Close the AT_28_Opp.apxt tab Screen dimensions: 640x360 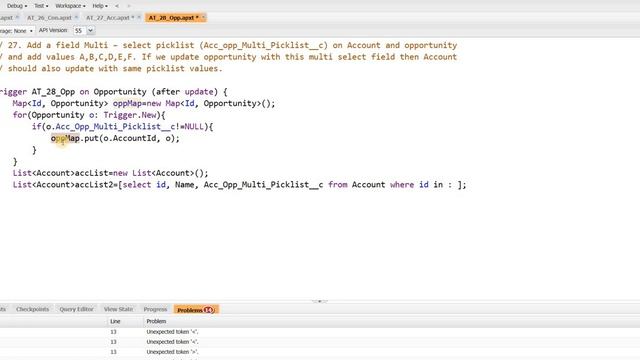tap(203, 17)
